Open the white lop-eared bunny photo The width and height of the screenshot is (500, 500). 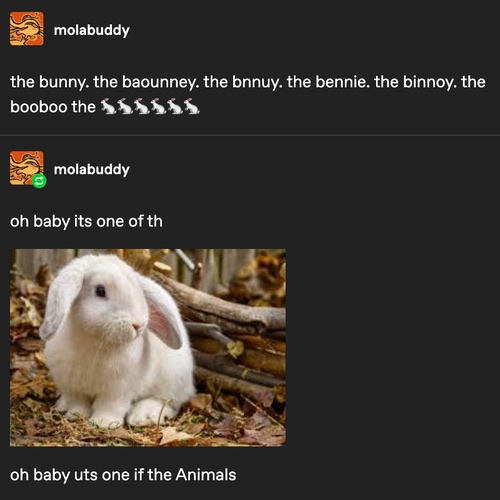[148, 347]
